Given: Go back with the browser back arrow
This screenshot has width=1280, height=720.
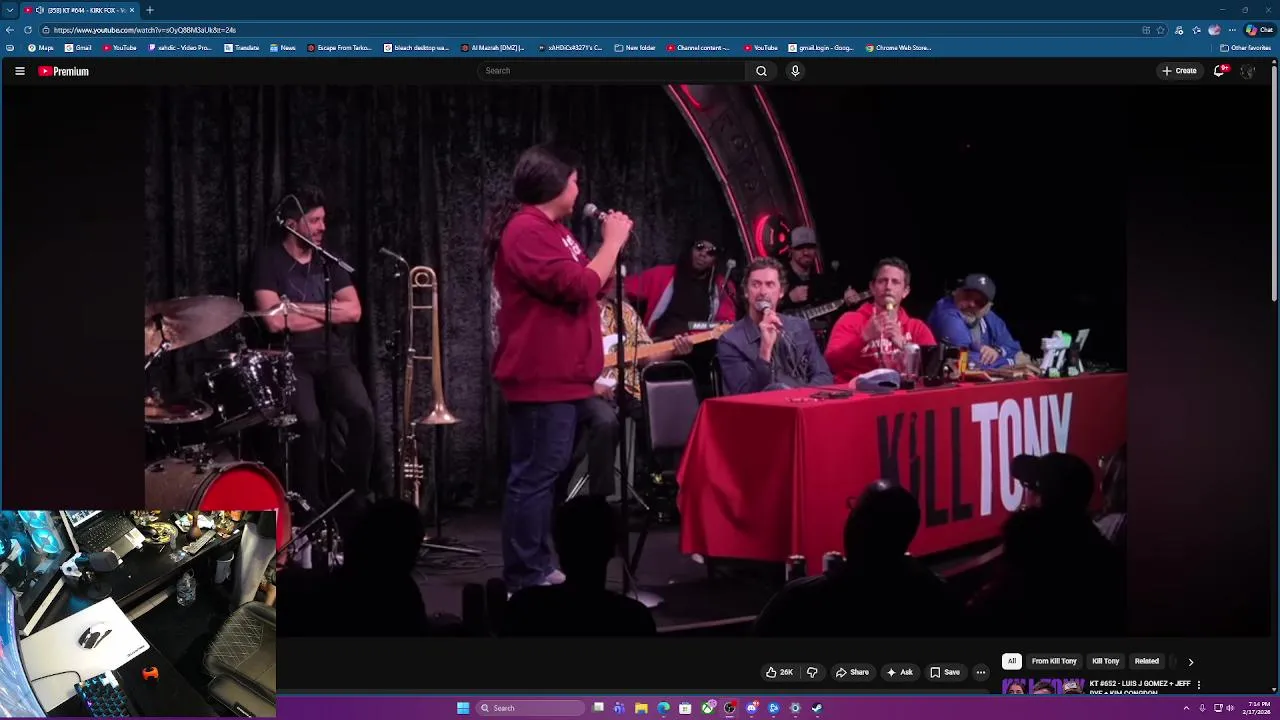Looking at the screenshot, I should click(10, 30).
